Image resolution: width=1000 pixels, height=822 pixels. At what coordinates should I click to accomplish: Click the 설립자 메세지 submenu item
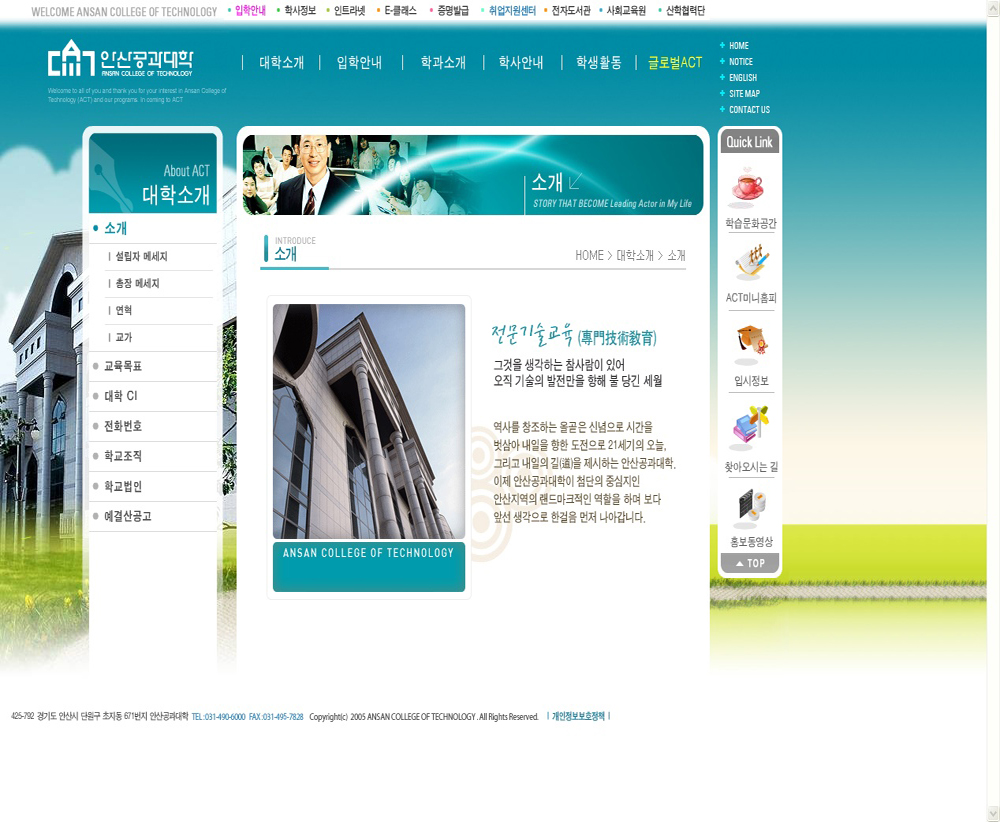141,257
